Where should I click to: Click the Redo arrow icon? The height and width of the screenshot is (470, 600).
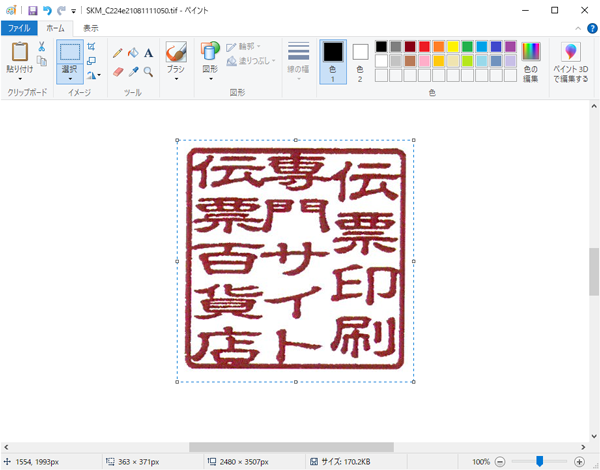61,10
